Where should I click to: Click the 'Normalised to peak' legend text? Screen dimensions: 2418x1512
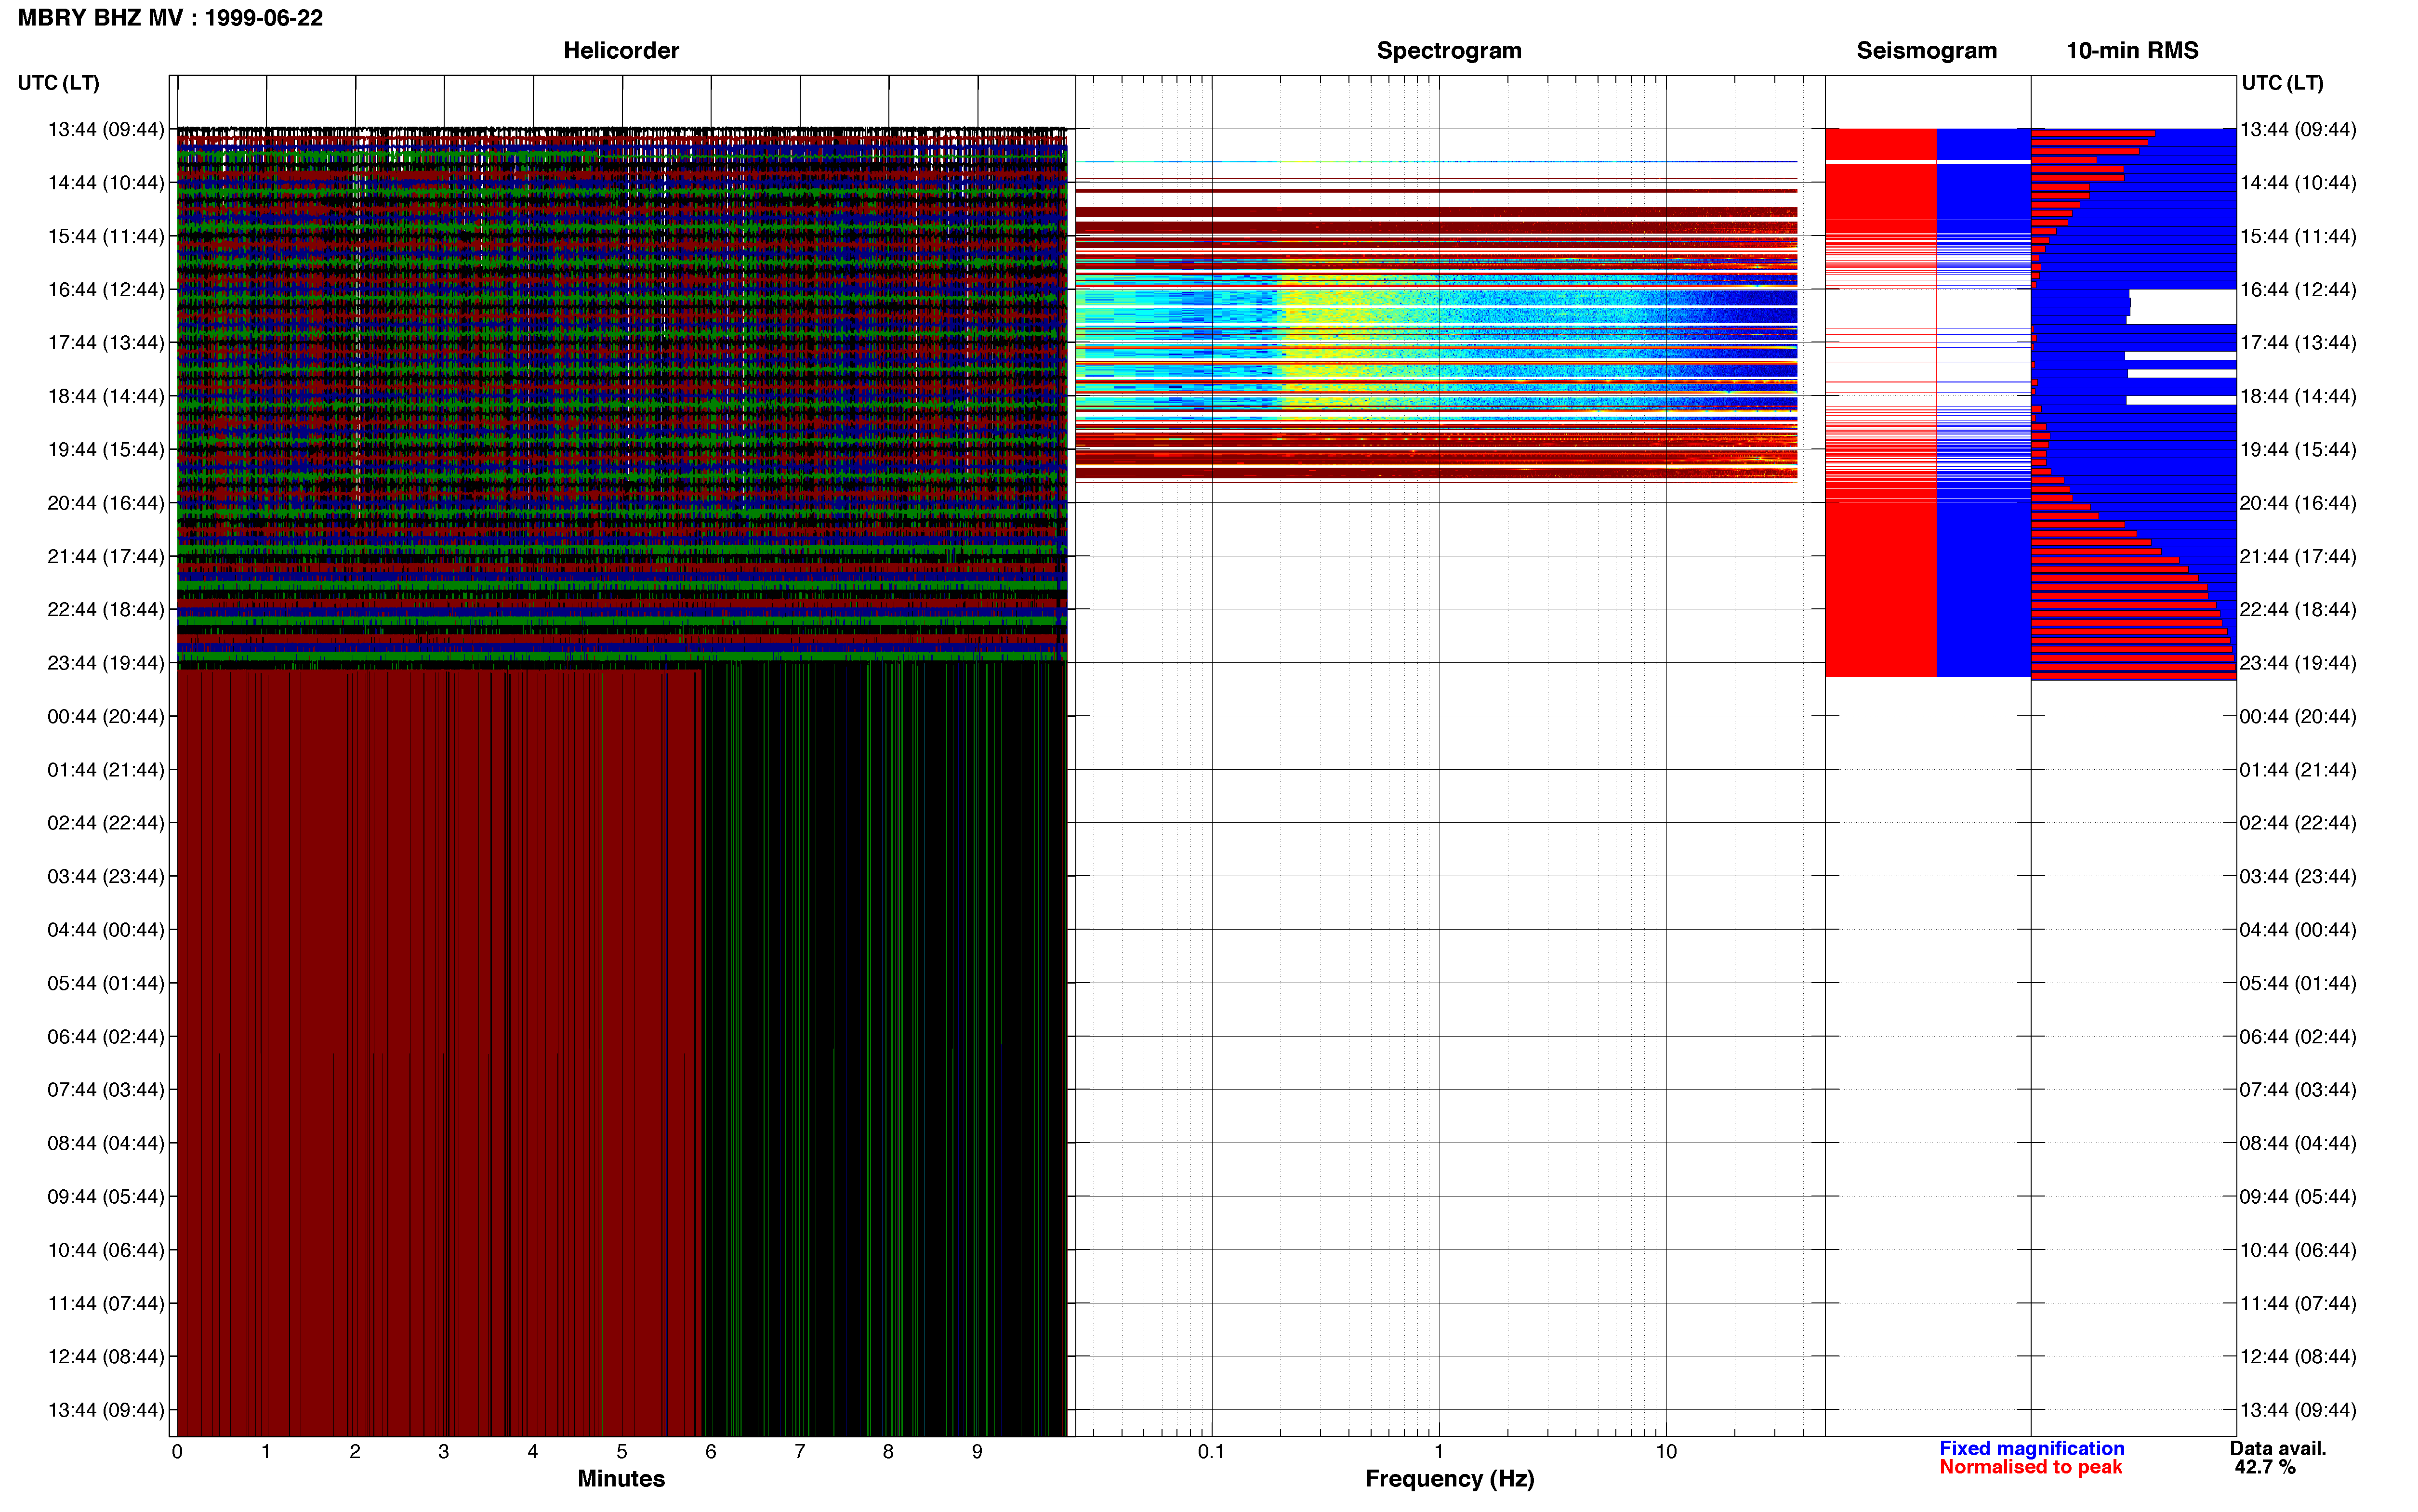tap(2030, 1467)
